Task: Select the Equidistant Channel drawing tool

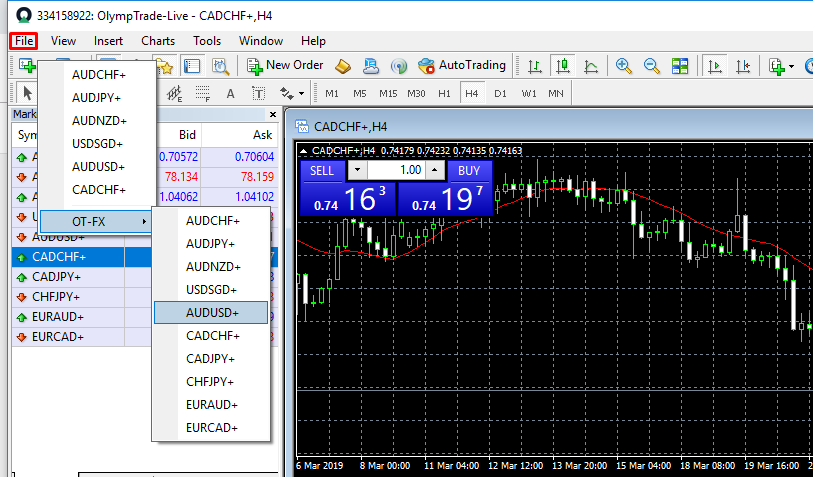Action: tap(174, 93)
